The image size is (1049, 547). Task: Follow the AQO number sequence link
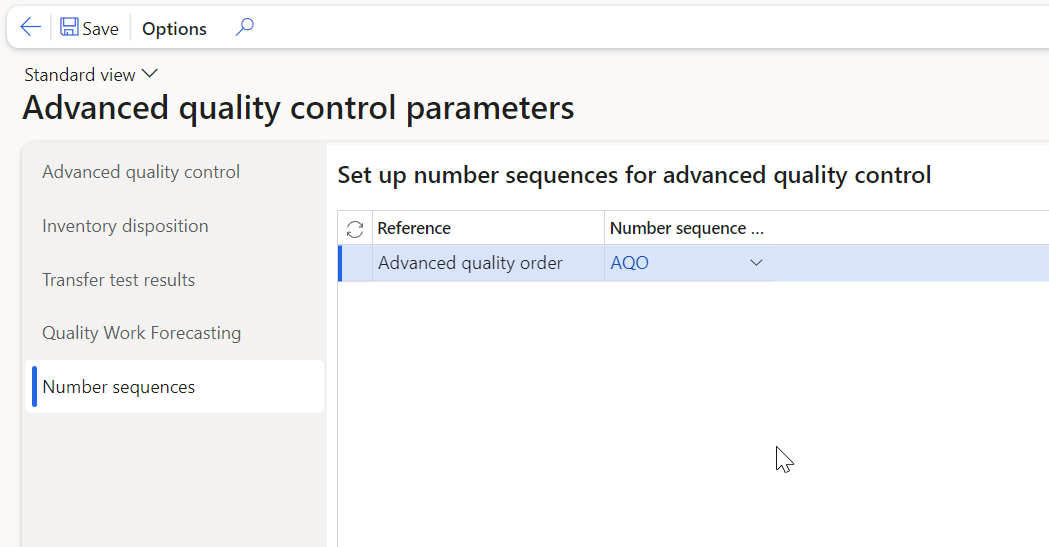629,263
